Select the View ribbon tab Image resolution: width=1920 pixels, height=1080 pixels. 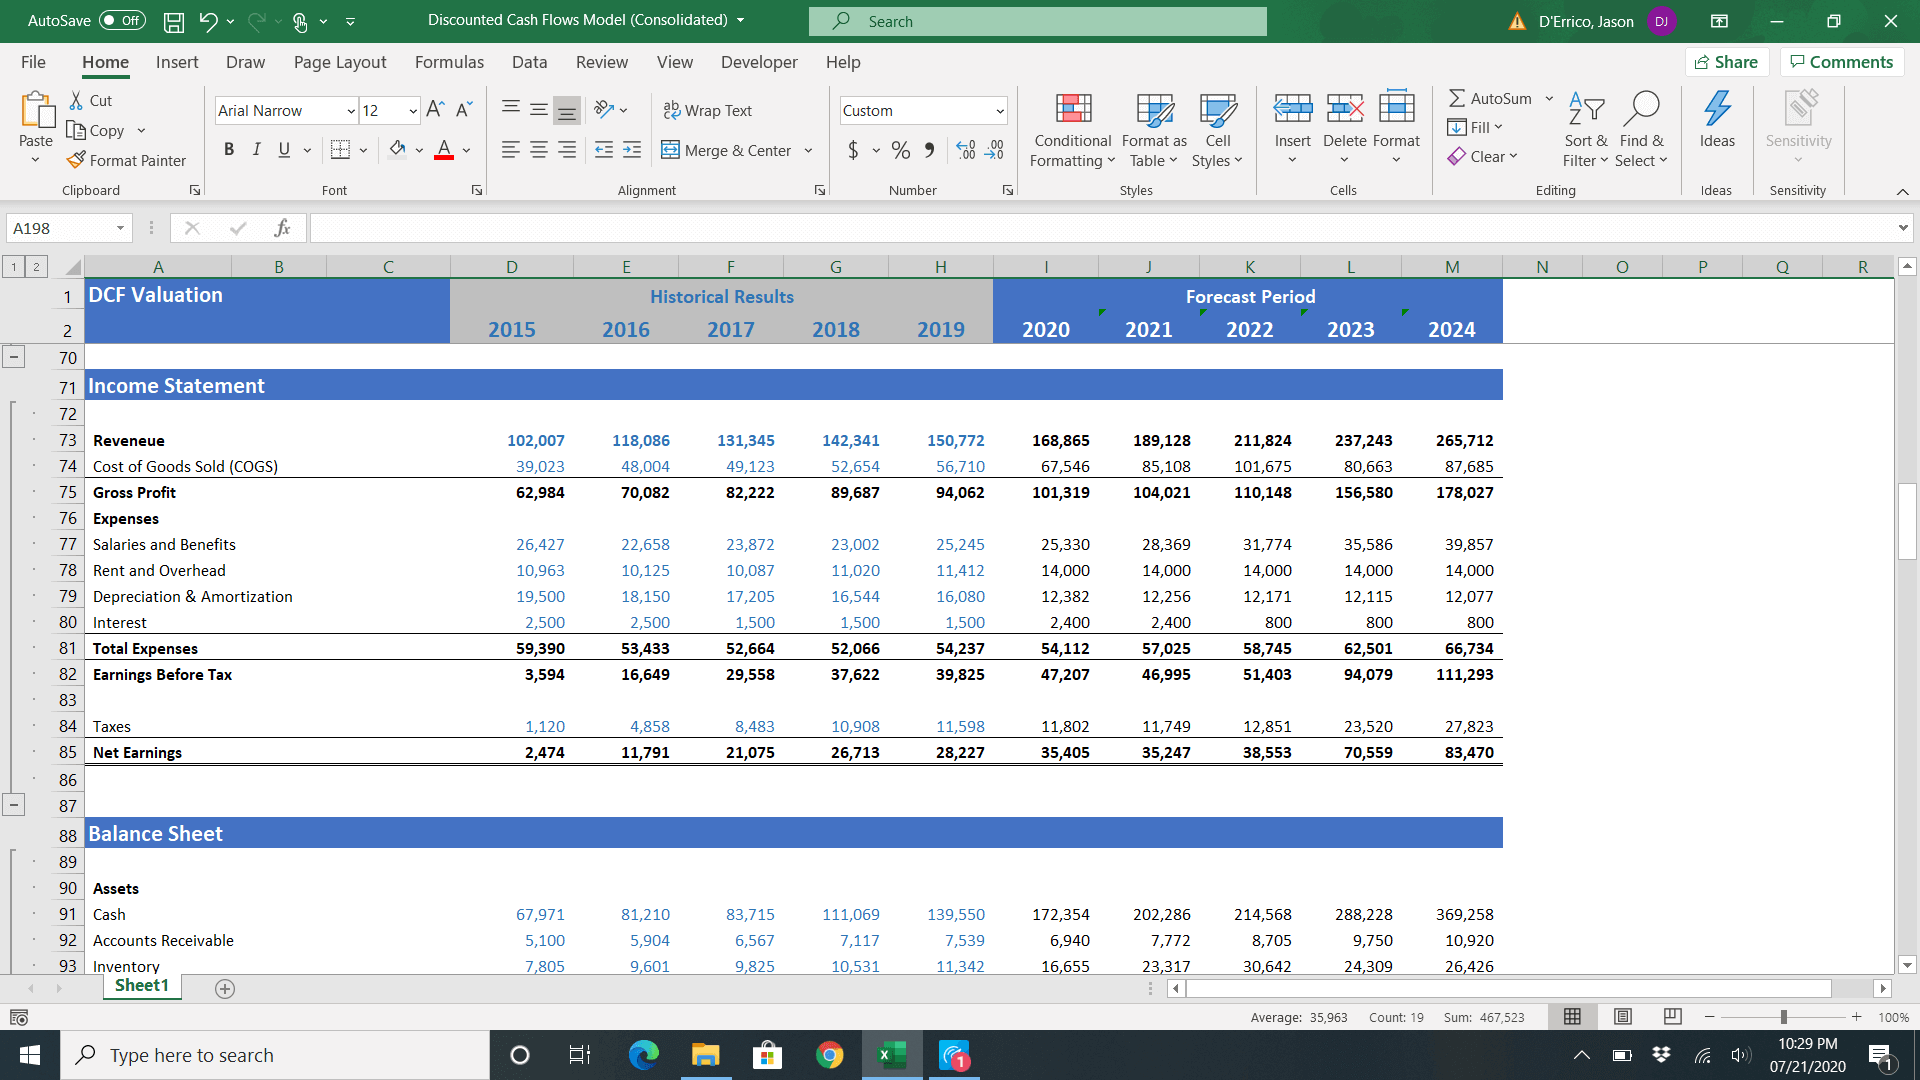(x=674, y=62)
